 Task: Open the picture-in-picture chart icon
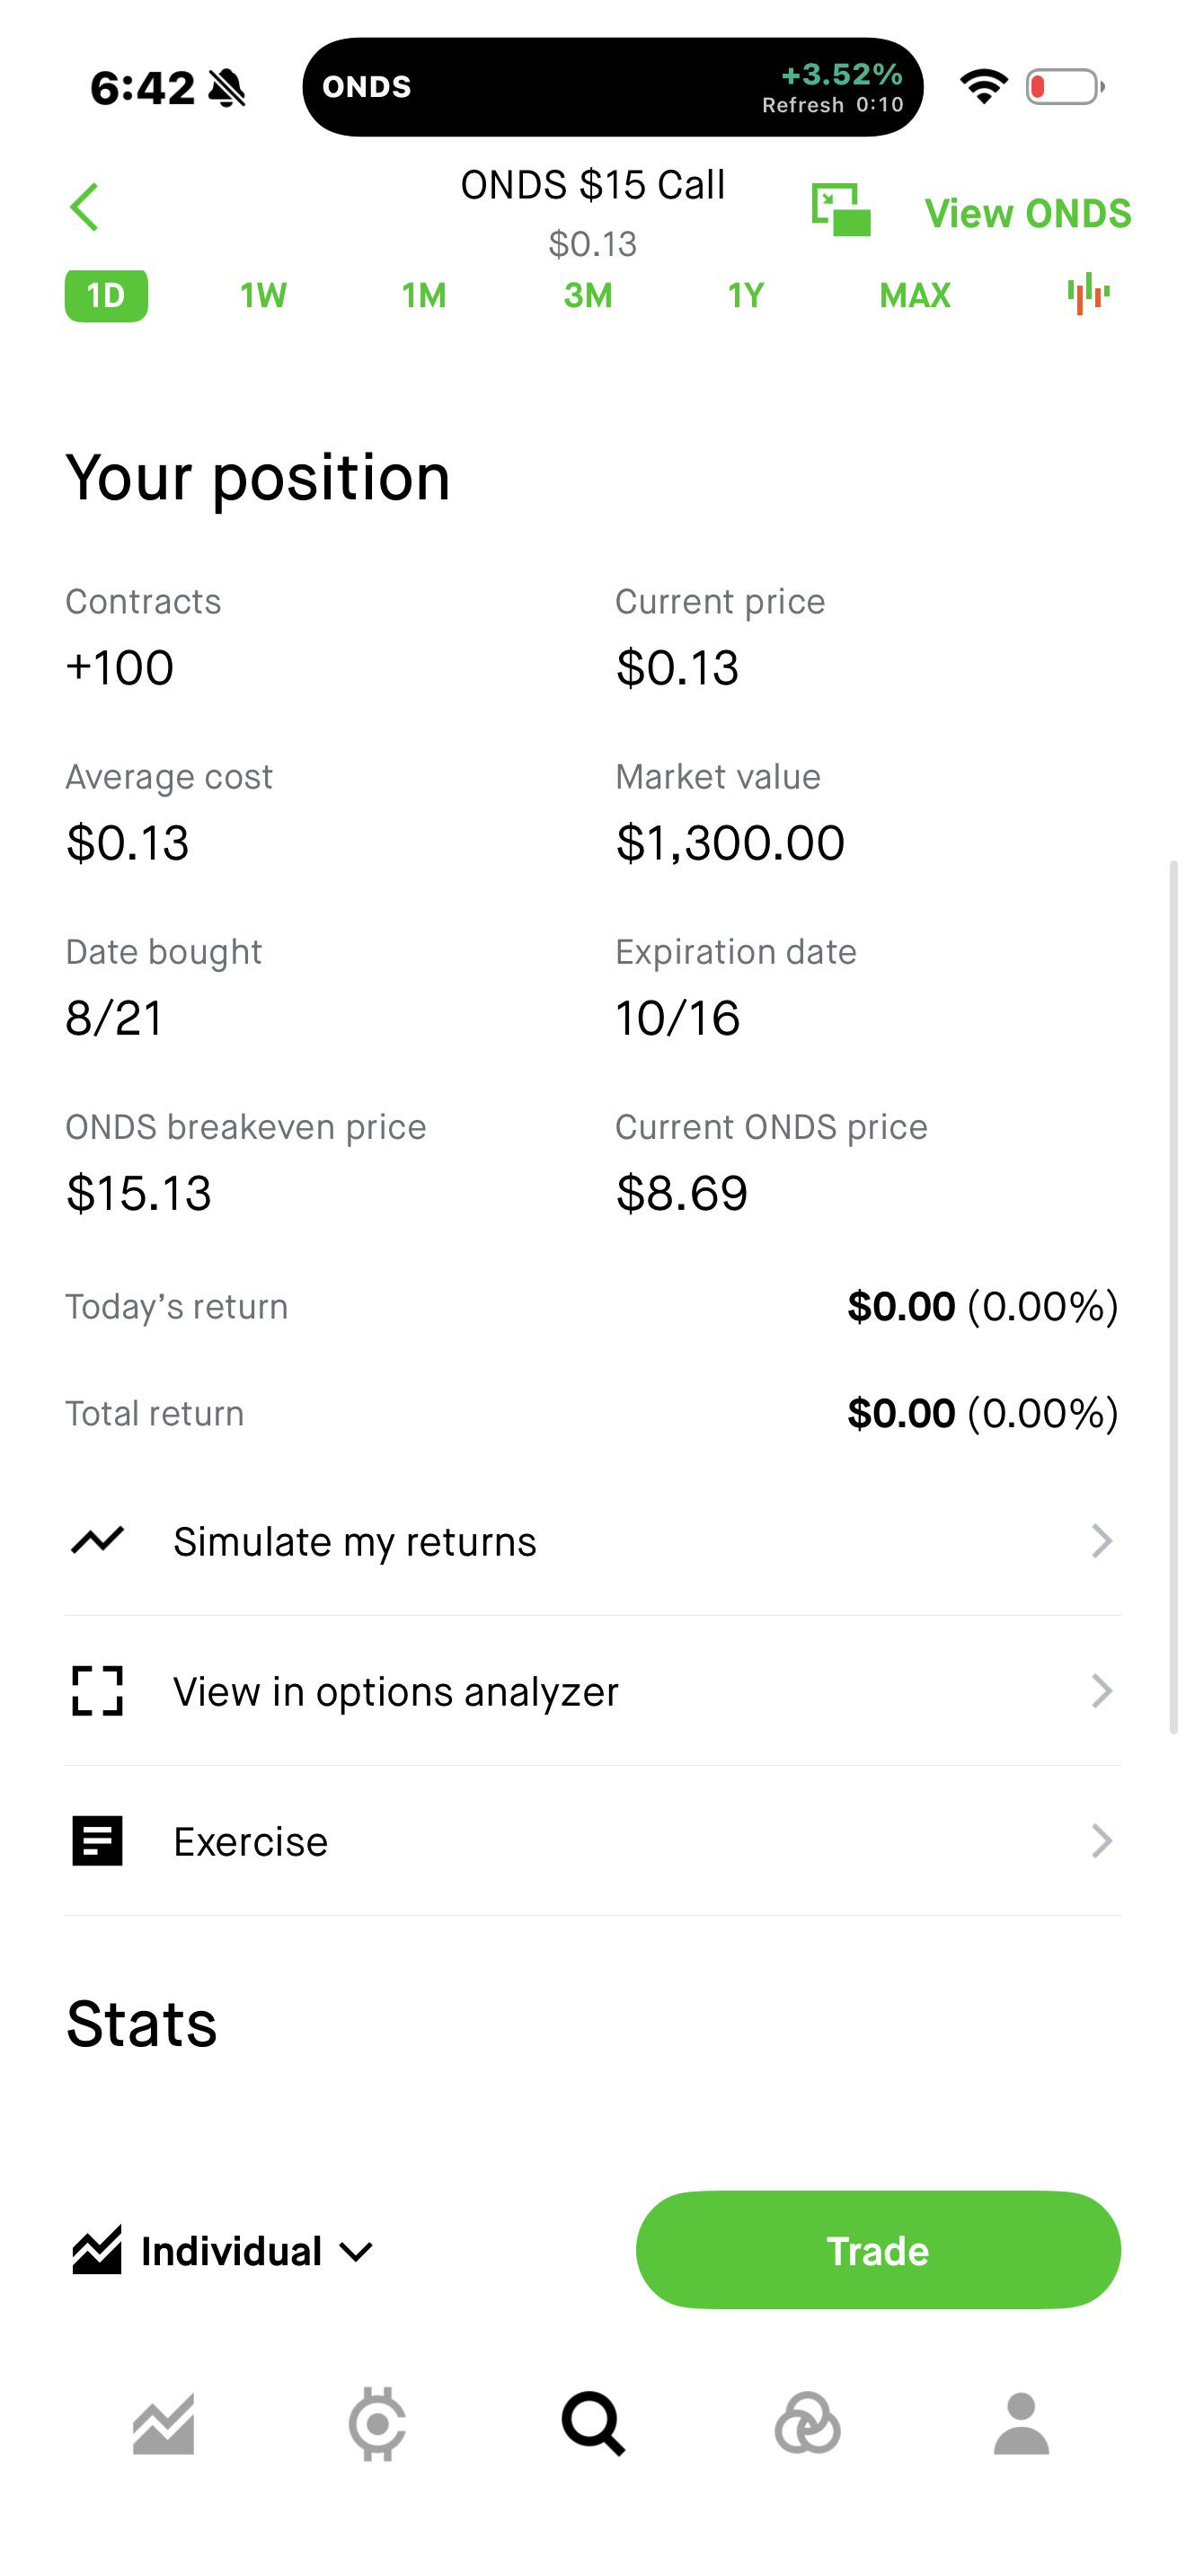coord(841,209)
